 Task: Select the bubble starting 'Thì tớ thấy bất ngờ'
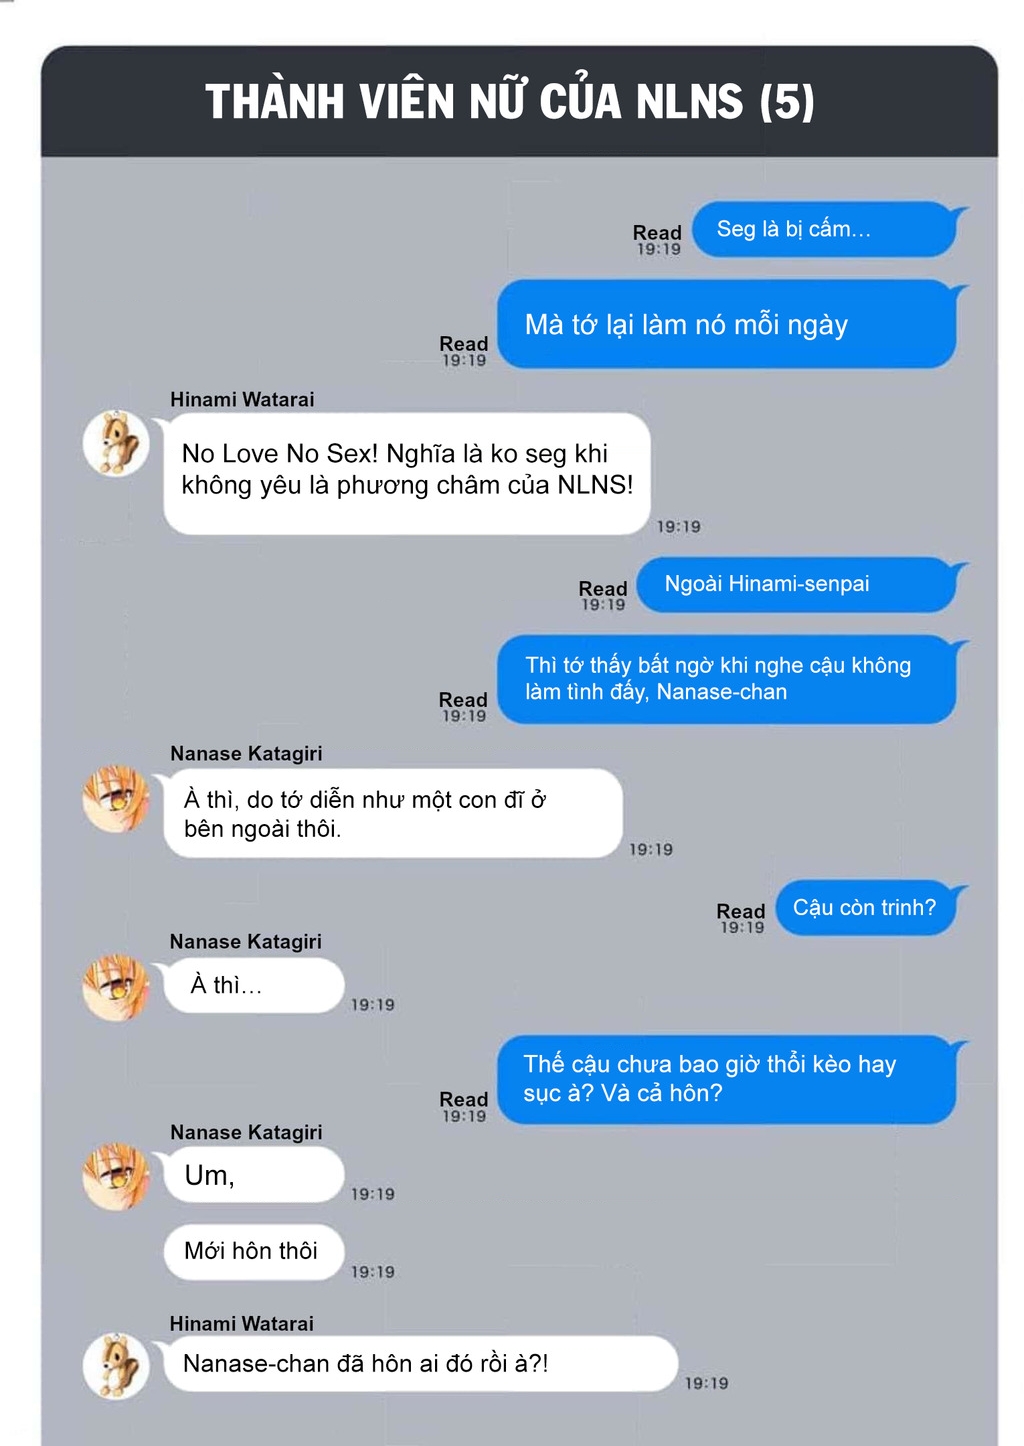[728, 679]
